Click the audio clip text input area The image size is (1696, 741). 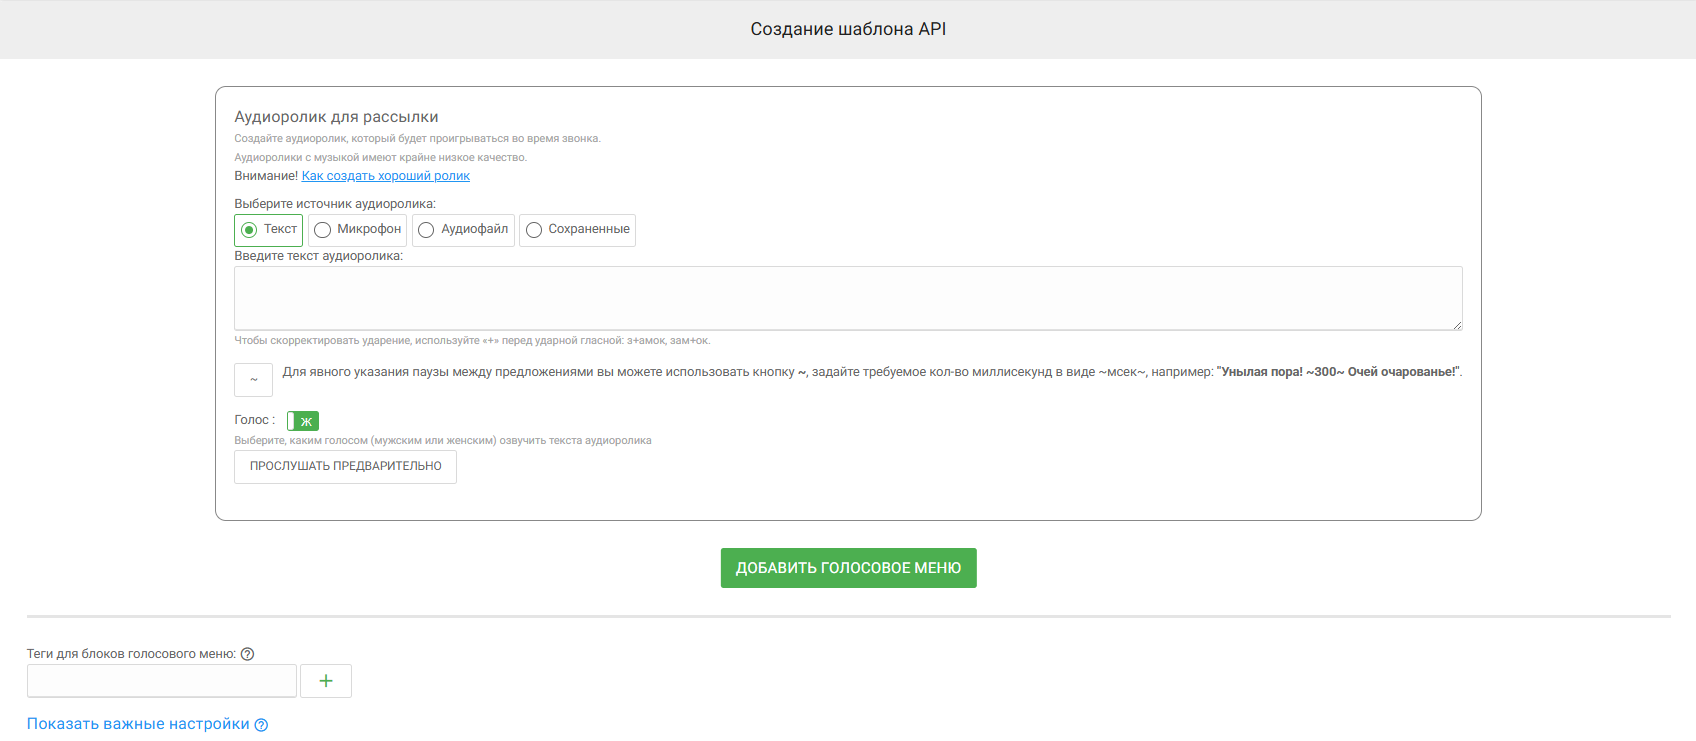848,298
